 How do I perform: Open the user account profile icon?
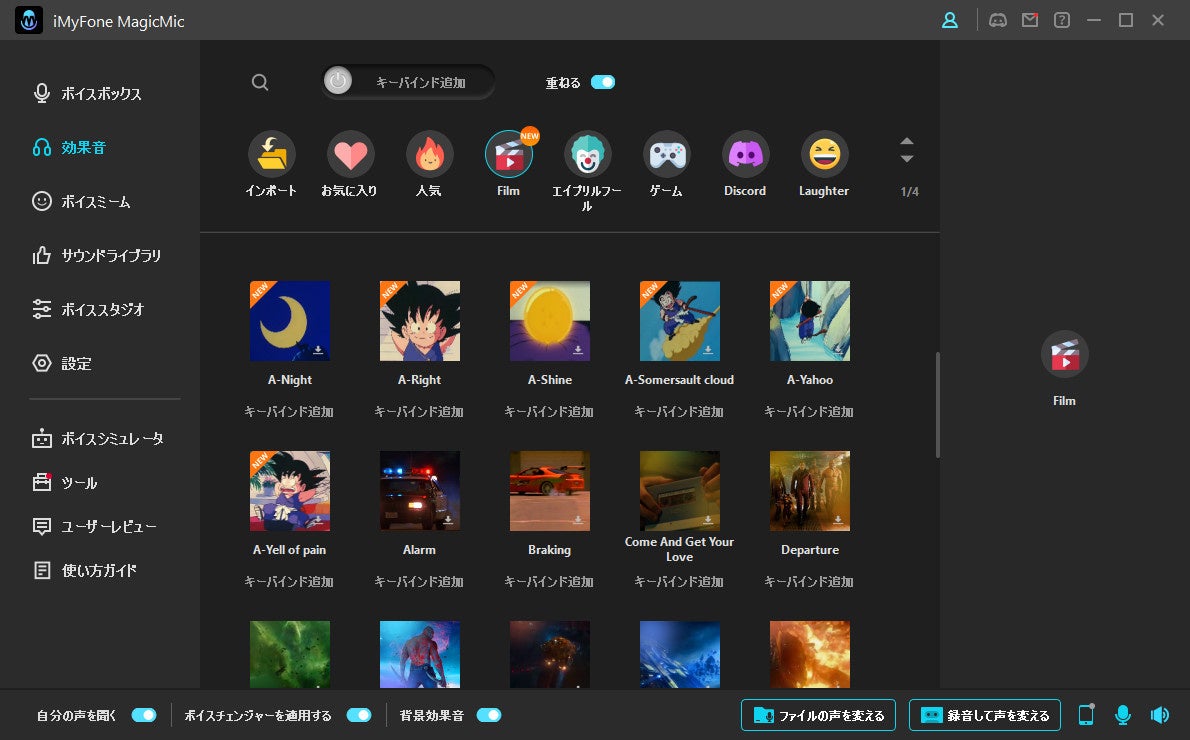point(950,20)
